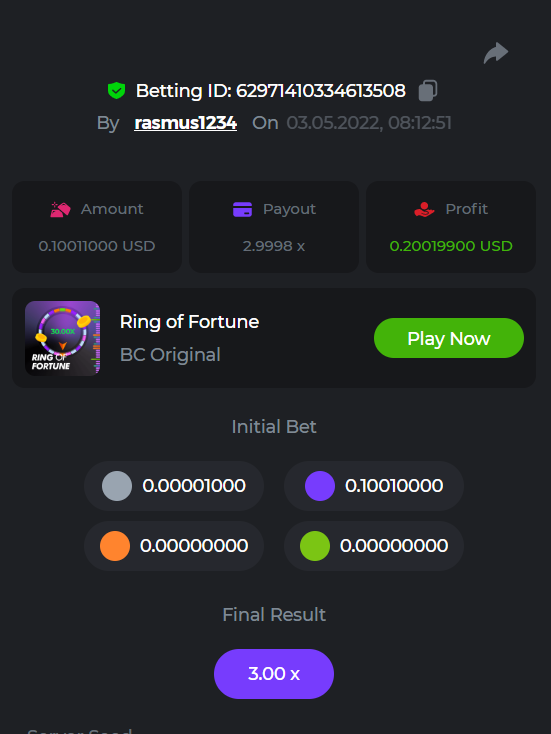Select the green color bet circle
Screen dimensions: 551x734
[x=315, y=546]
